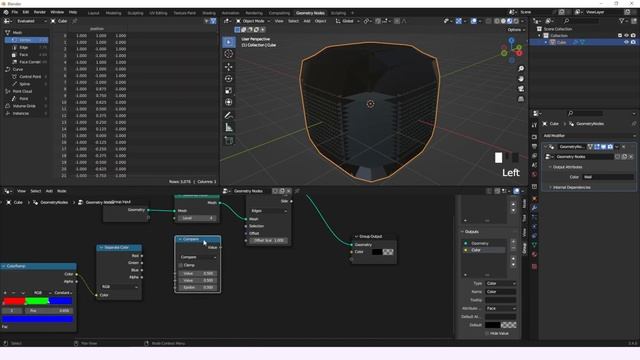Select the Add Cube tool in viewport

point(229,141)
